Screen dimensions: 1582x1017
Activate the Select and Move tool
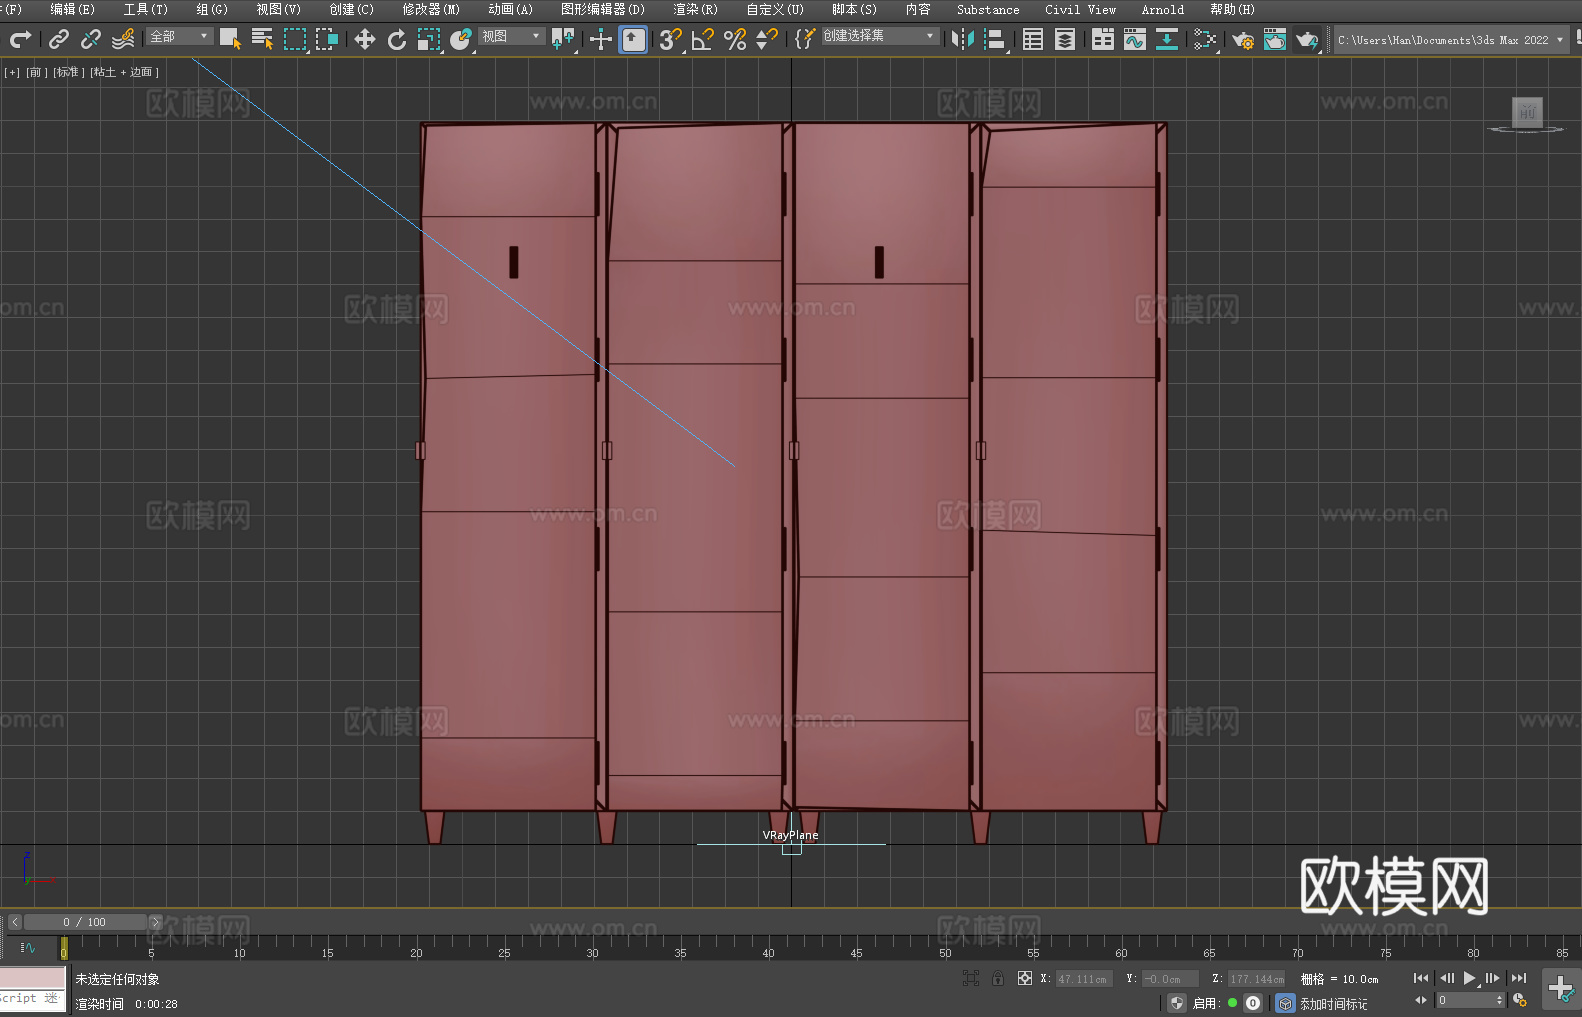[x=365, y=39]
